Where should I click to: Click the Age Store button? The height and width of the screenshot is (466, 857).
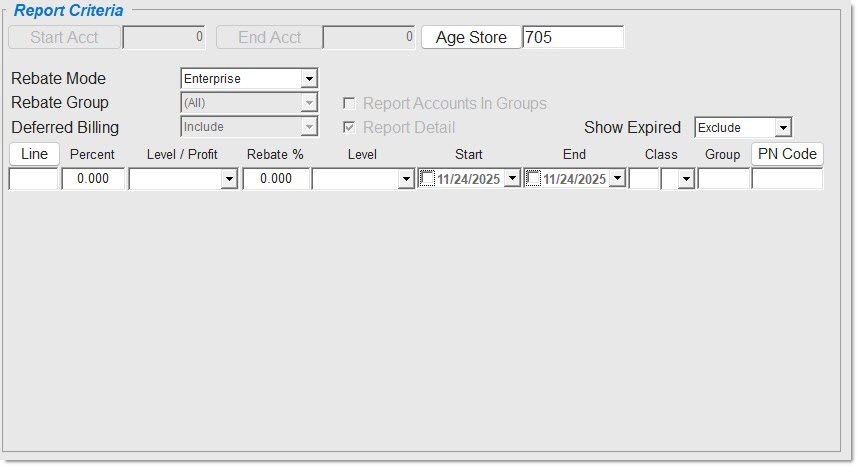pyautogui.click(x=471, y=38)
